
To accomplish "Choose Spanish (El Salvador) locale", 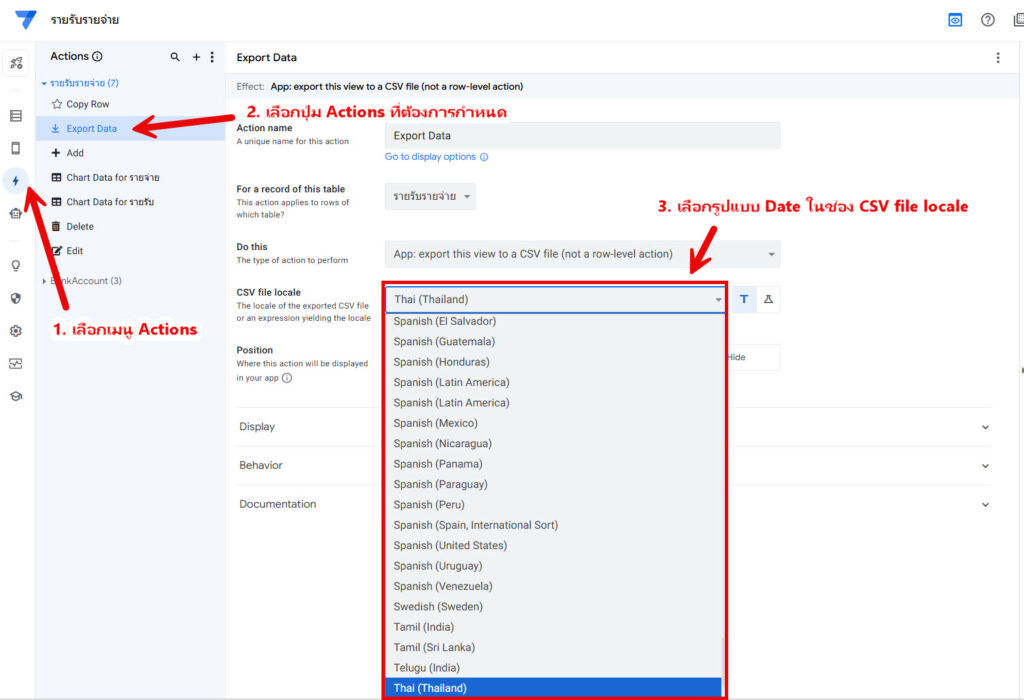I will click(552, 321).
